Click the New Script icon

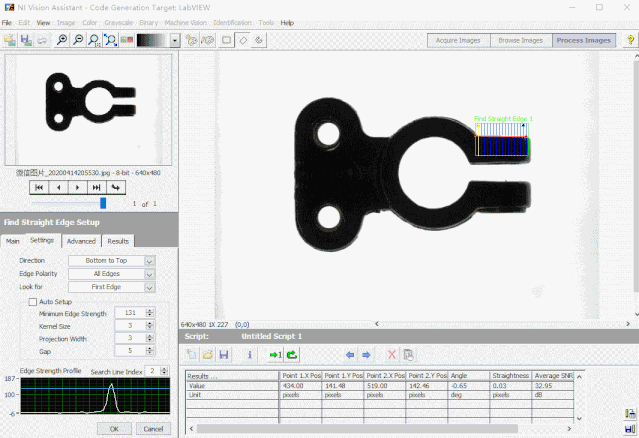191,354
